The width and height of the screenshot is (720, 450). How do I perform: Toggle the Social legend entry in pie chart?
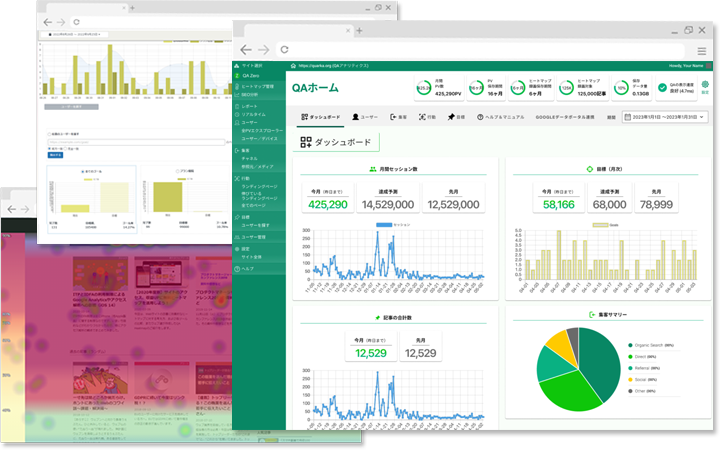point(642,380)
